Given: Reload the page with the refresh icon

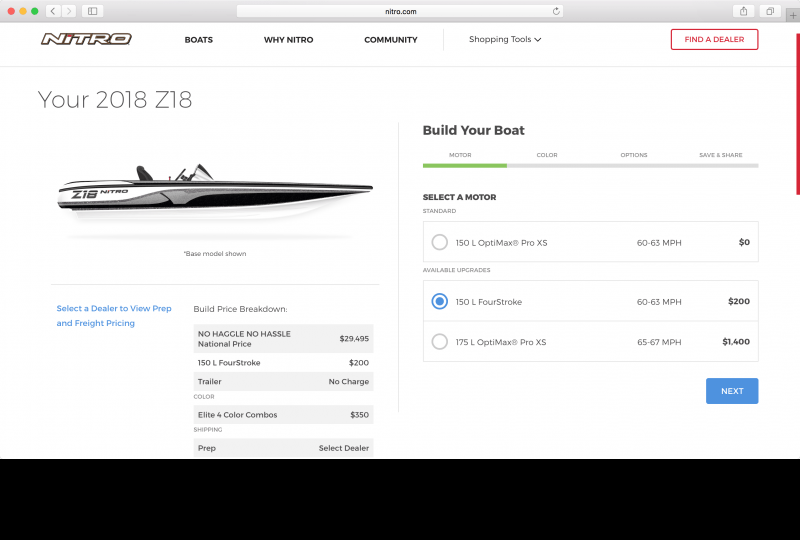Looking at the screenshot, I should click(x=556, y=11).
